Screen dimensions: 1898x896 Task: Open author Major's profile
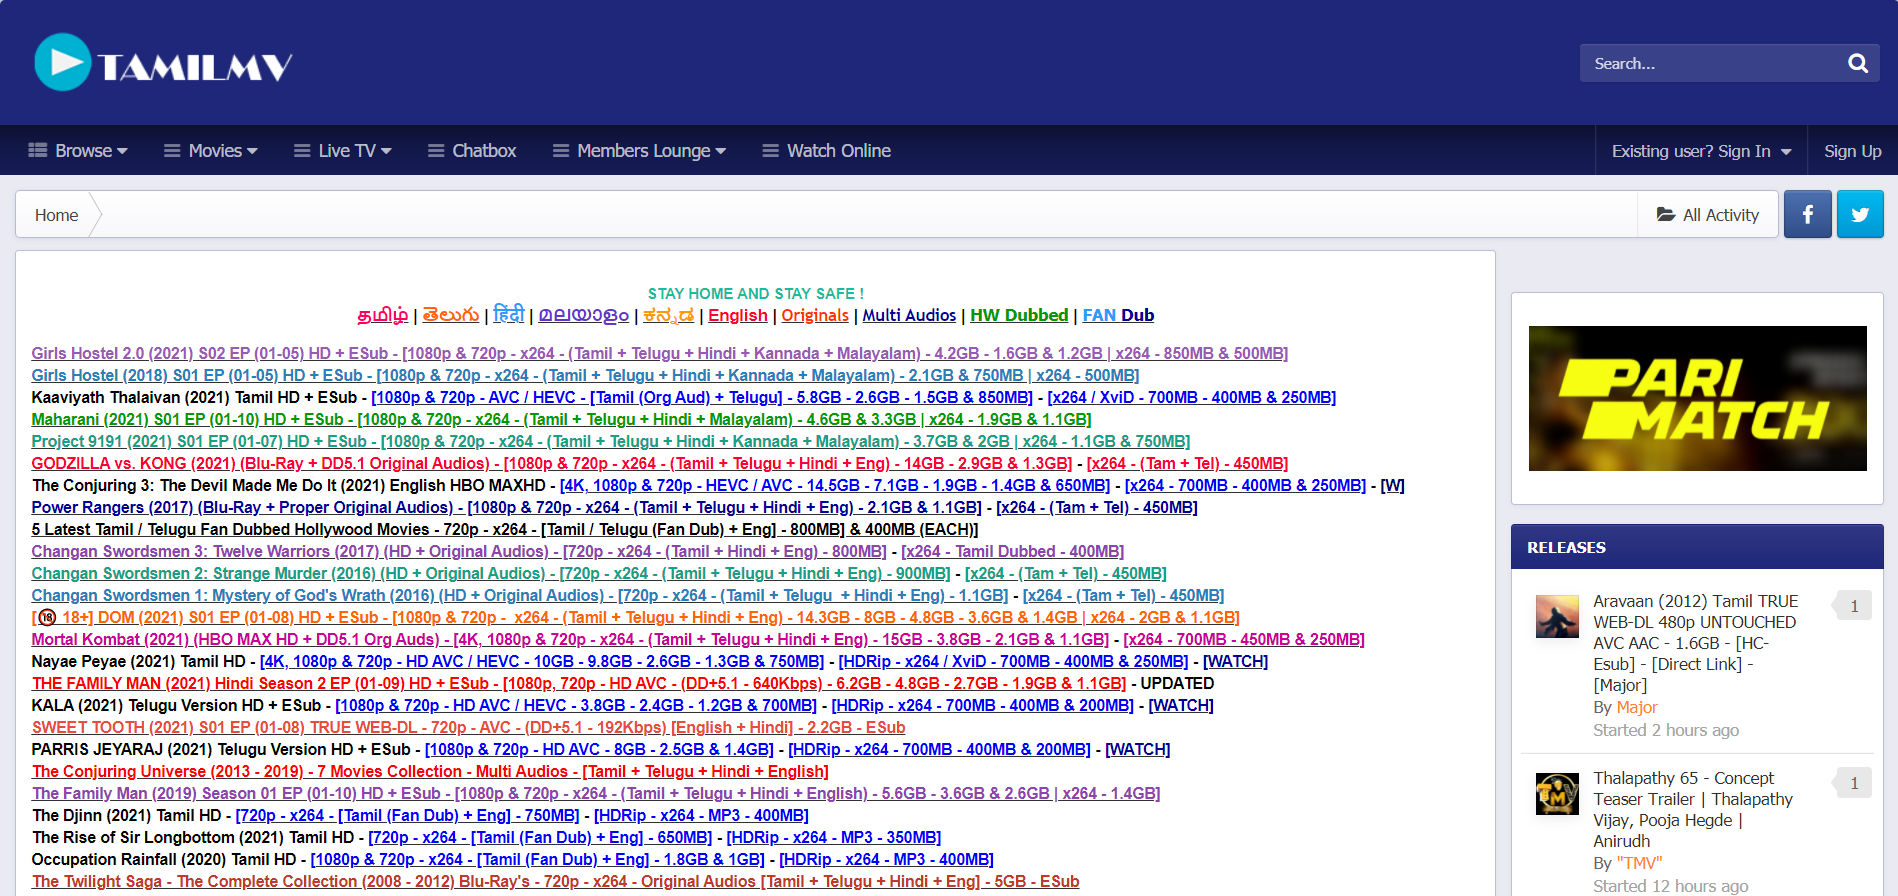1636,707
